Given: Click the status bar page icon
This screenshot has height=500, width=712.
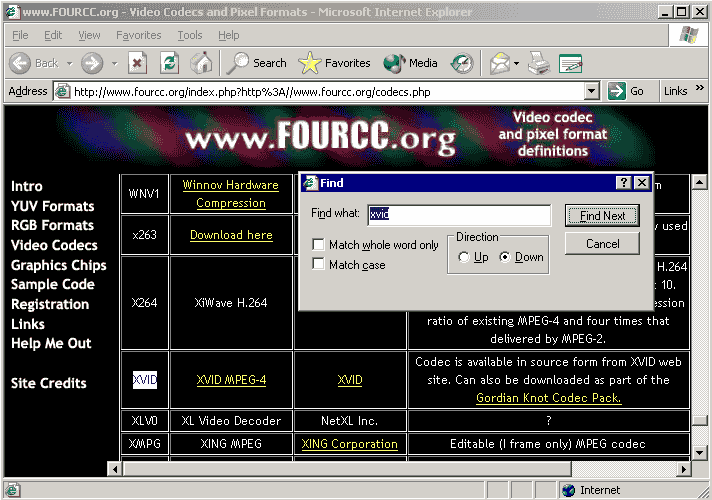Looking at the screenshot, I should tap(12, 490).
